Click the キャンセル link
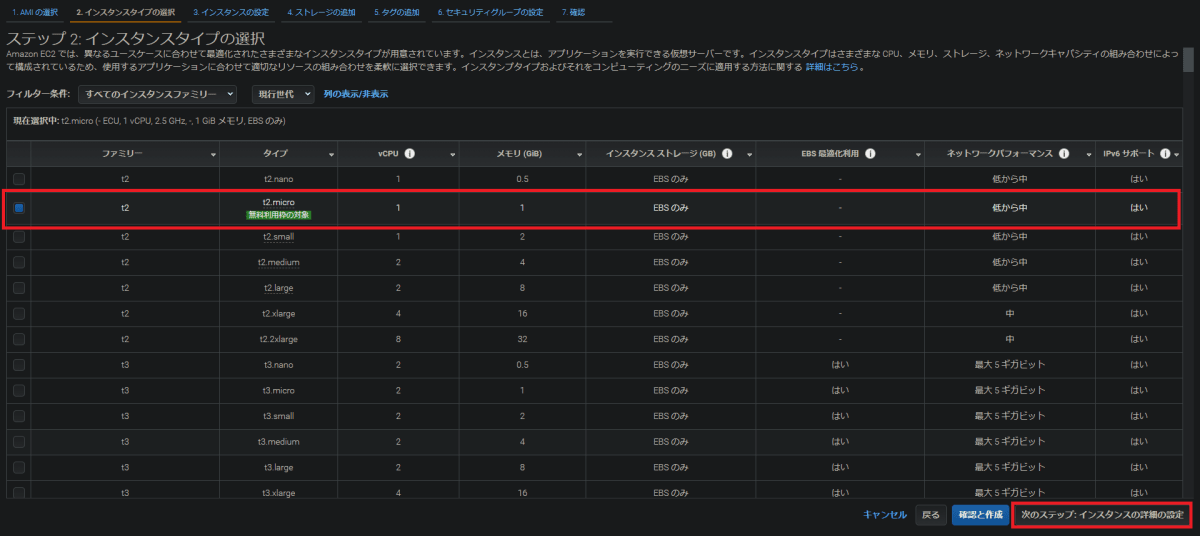The image size is (1200, 536). pos(884,514)
